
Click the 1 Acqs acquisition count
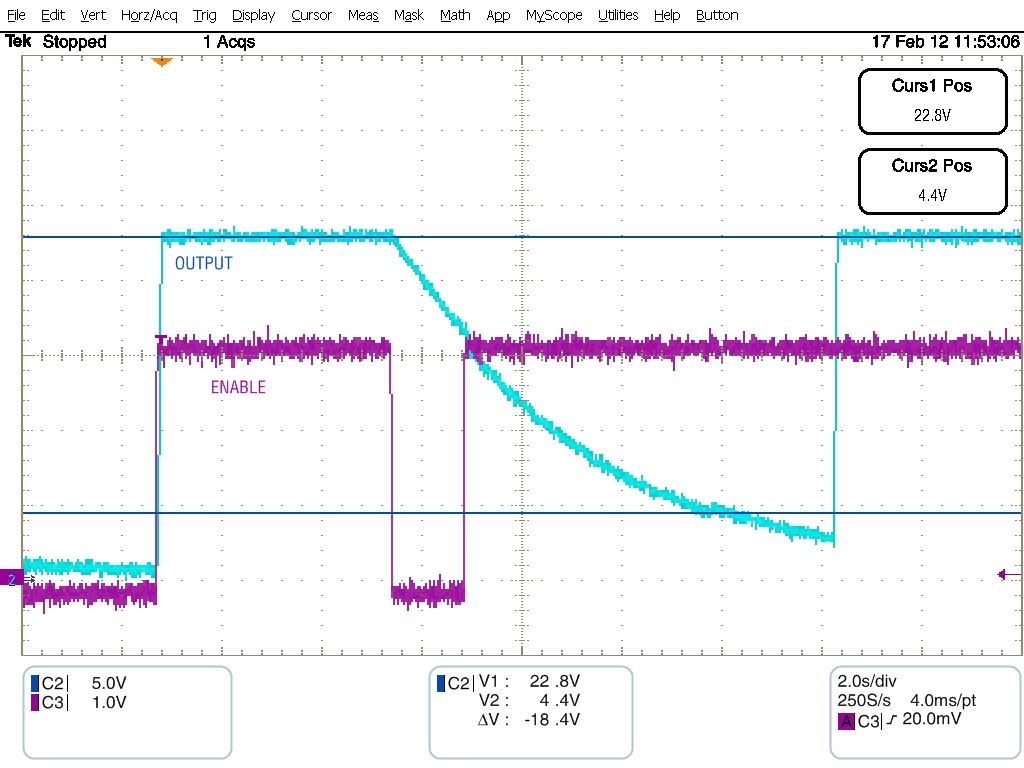(x=229, y=42)
